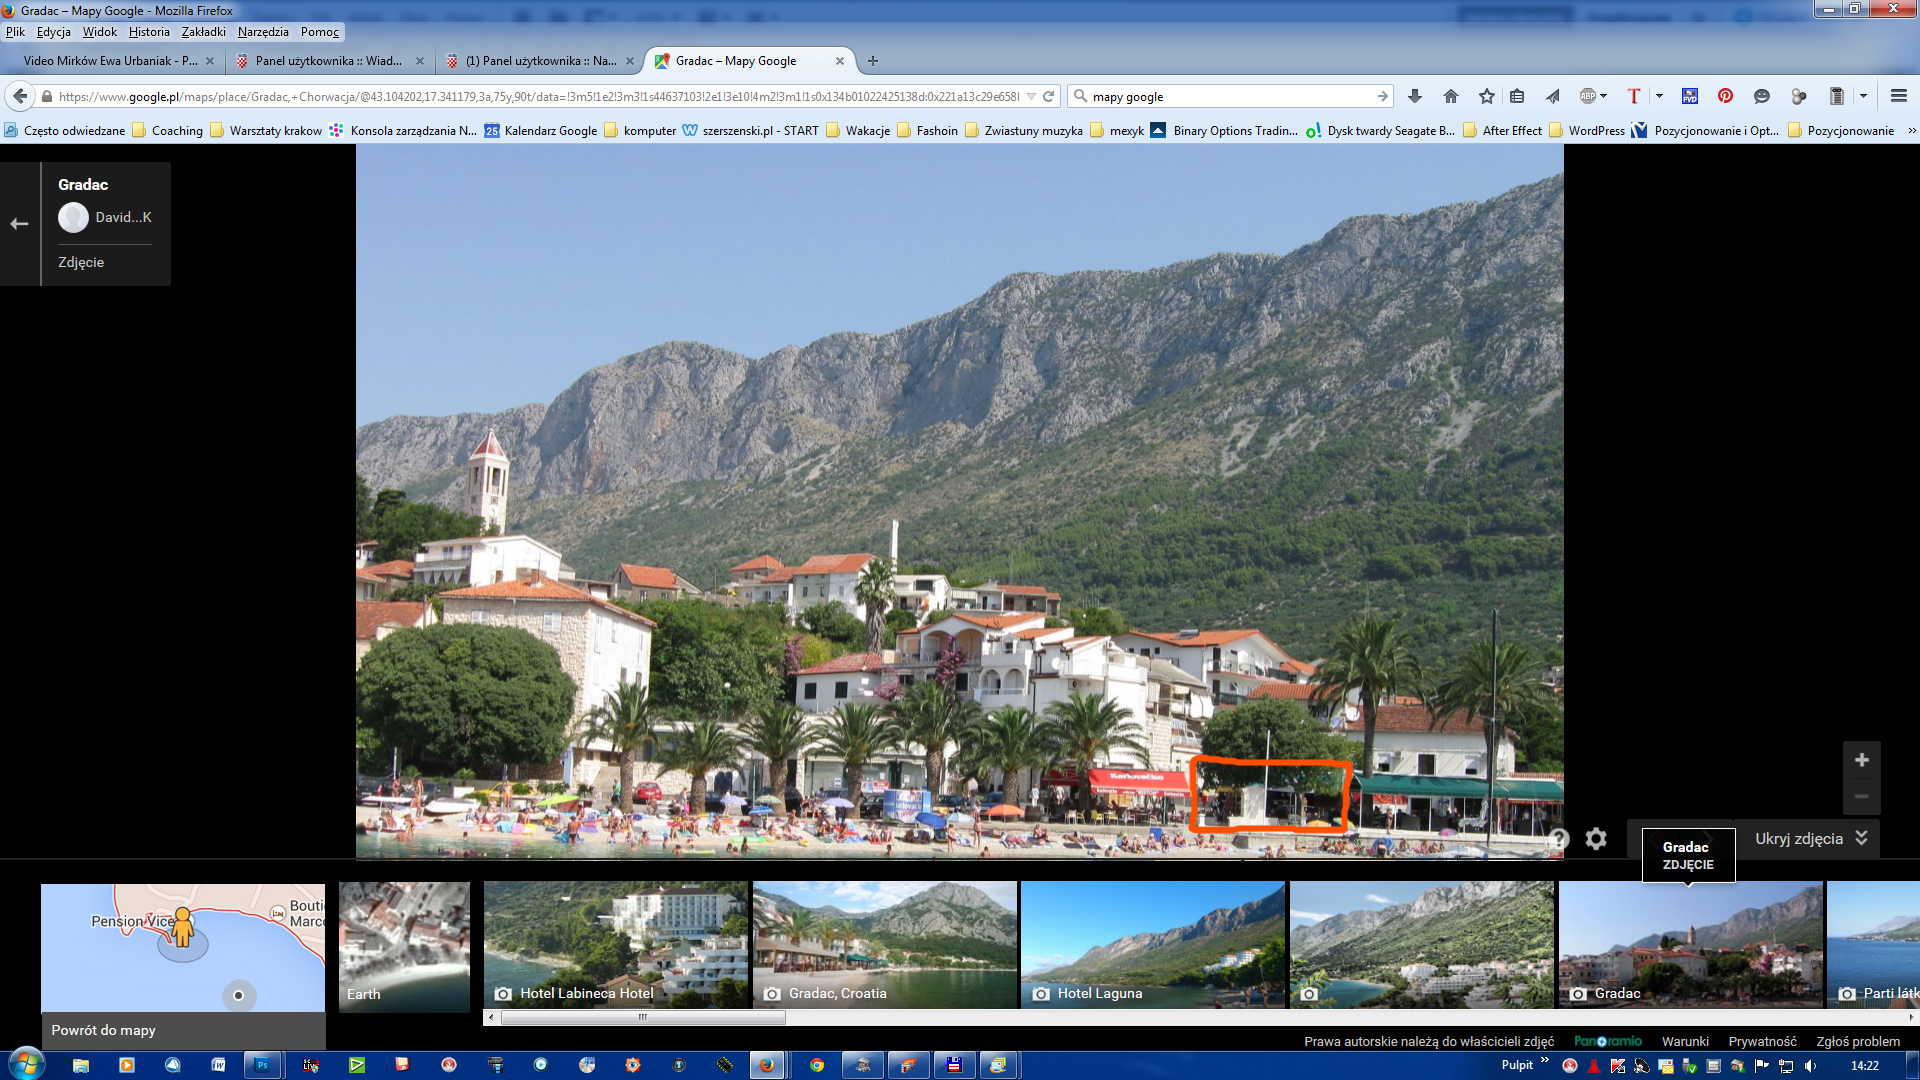Switch to Video Mirków Ewa Urbaniak tab
Image resolution: width=1920 pixels, height=1080 pixels.
(110, 61)
